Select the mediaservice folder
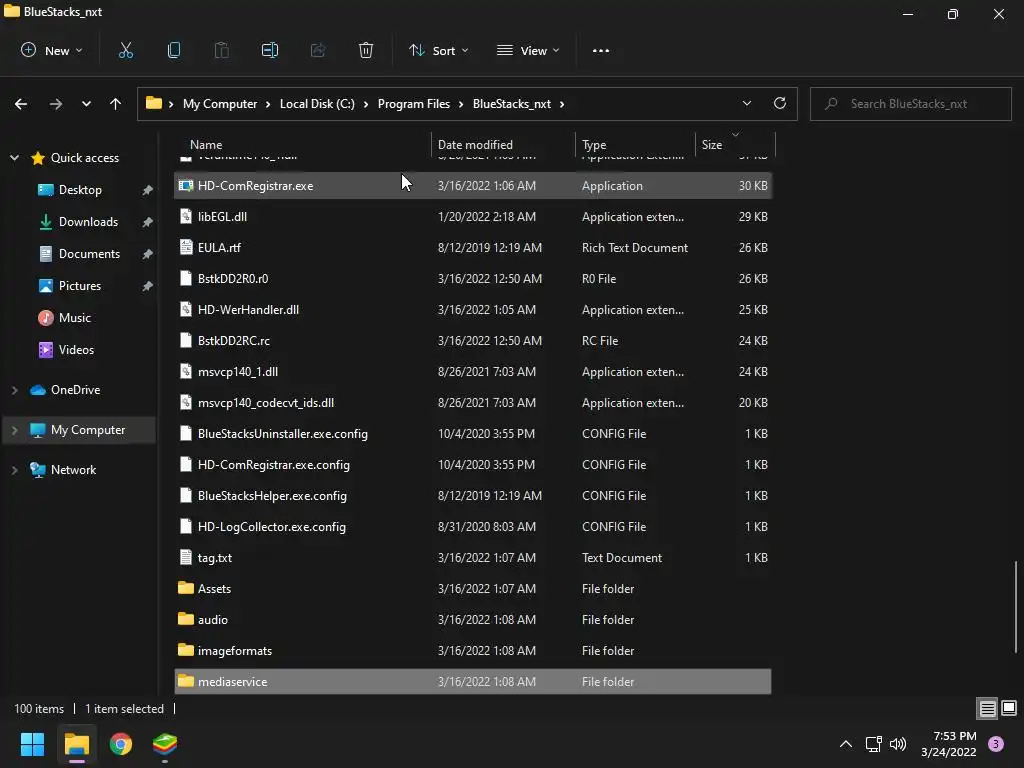The height and width of the screenshot is (768, 1024). point(473,681)
